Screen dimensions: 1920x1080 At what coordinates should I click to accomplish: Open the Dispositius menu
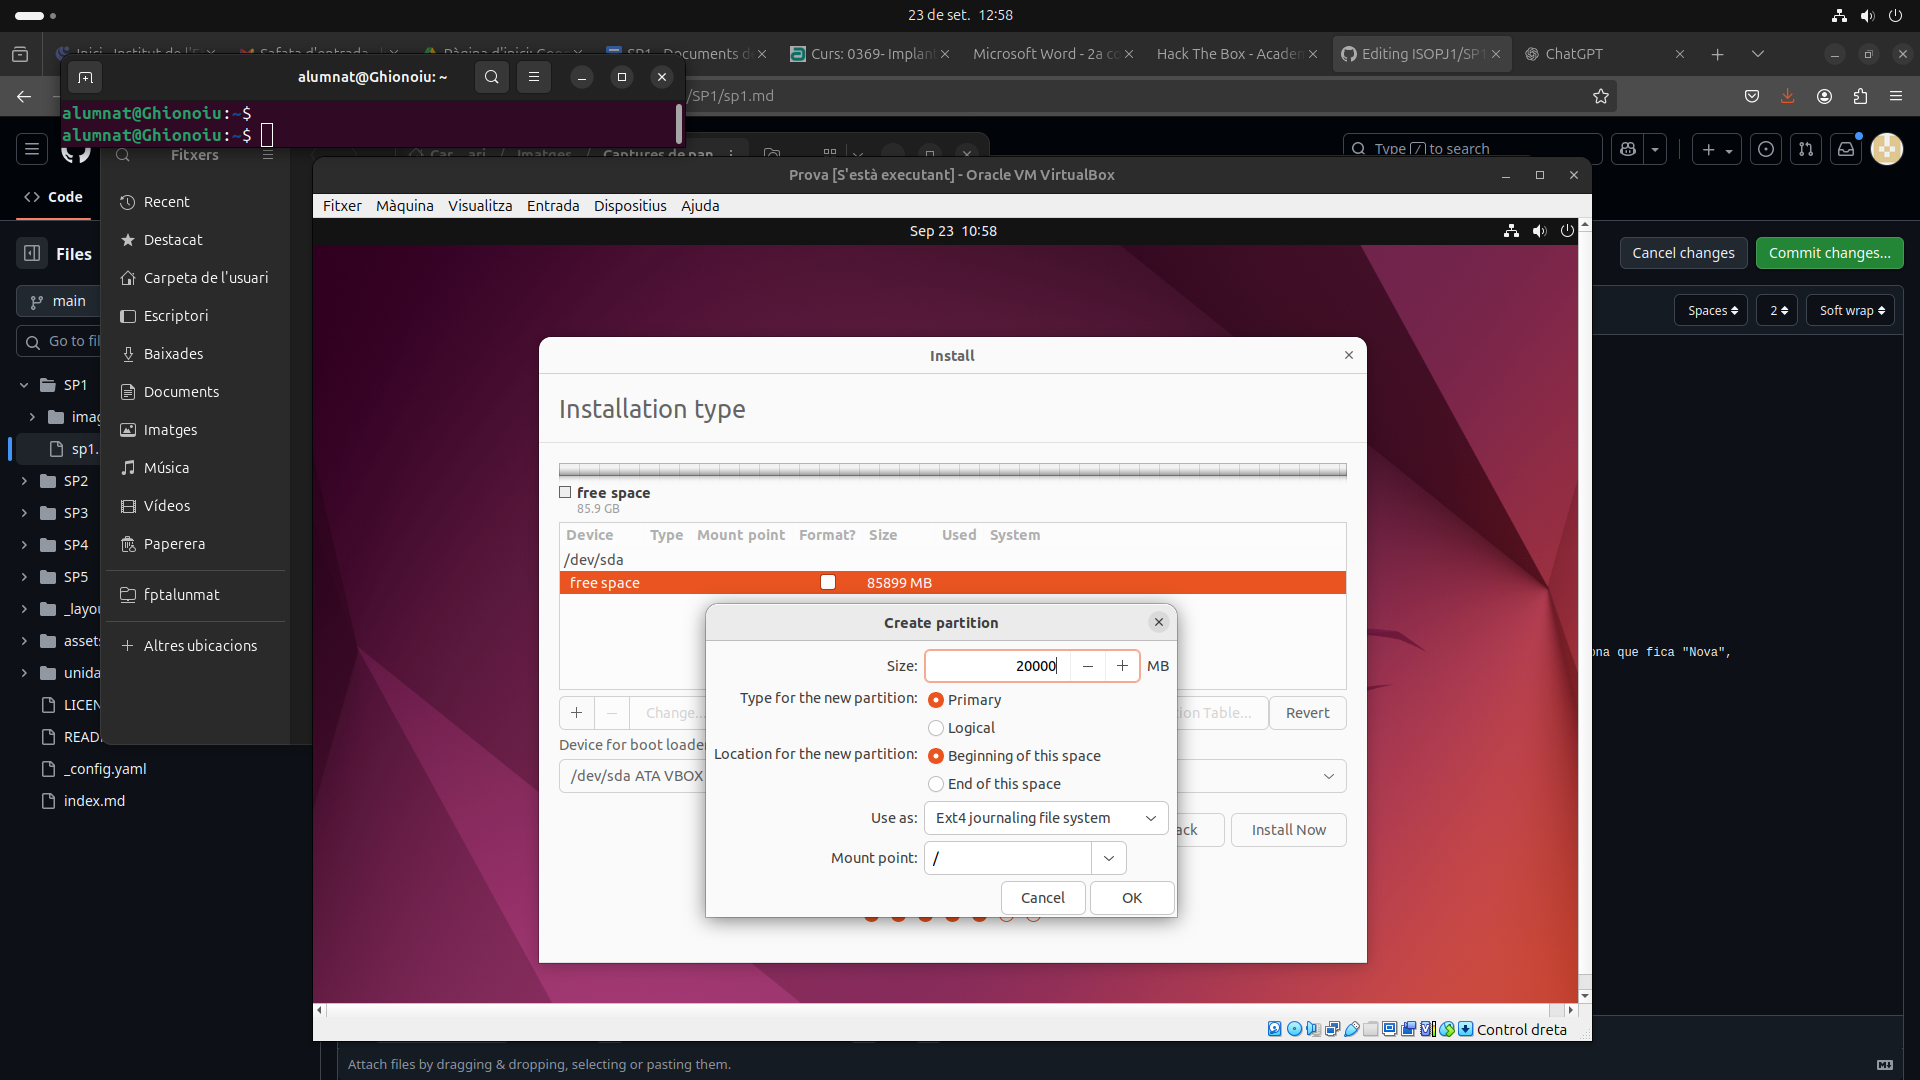(x=630, y=206)
